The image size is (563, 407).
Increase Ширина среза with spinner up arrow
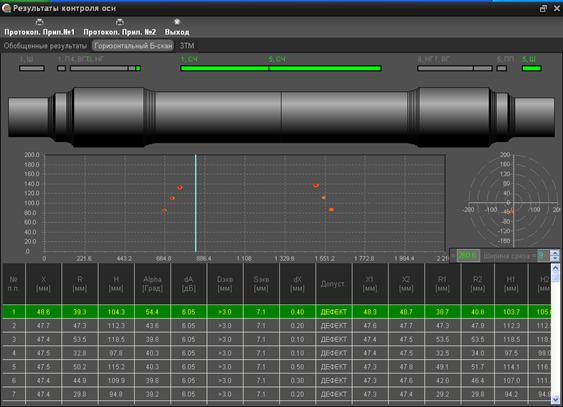tap(555, 253)
